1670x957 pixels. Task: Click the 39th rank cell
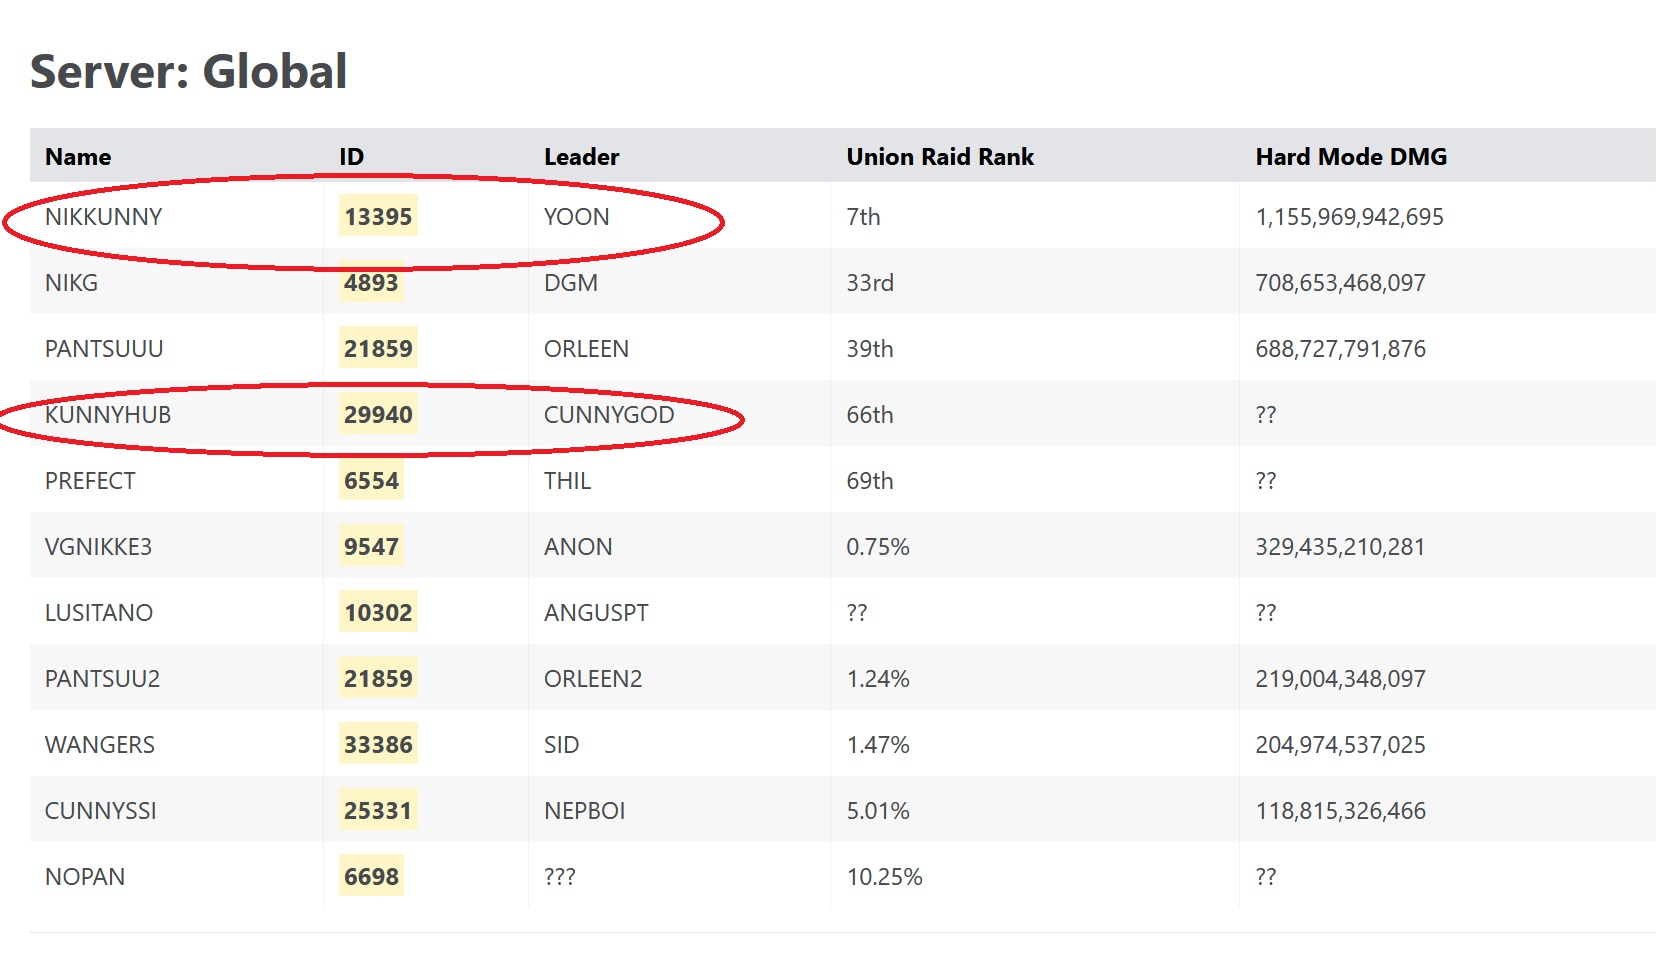tap(870, 349)
